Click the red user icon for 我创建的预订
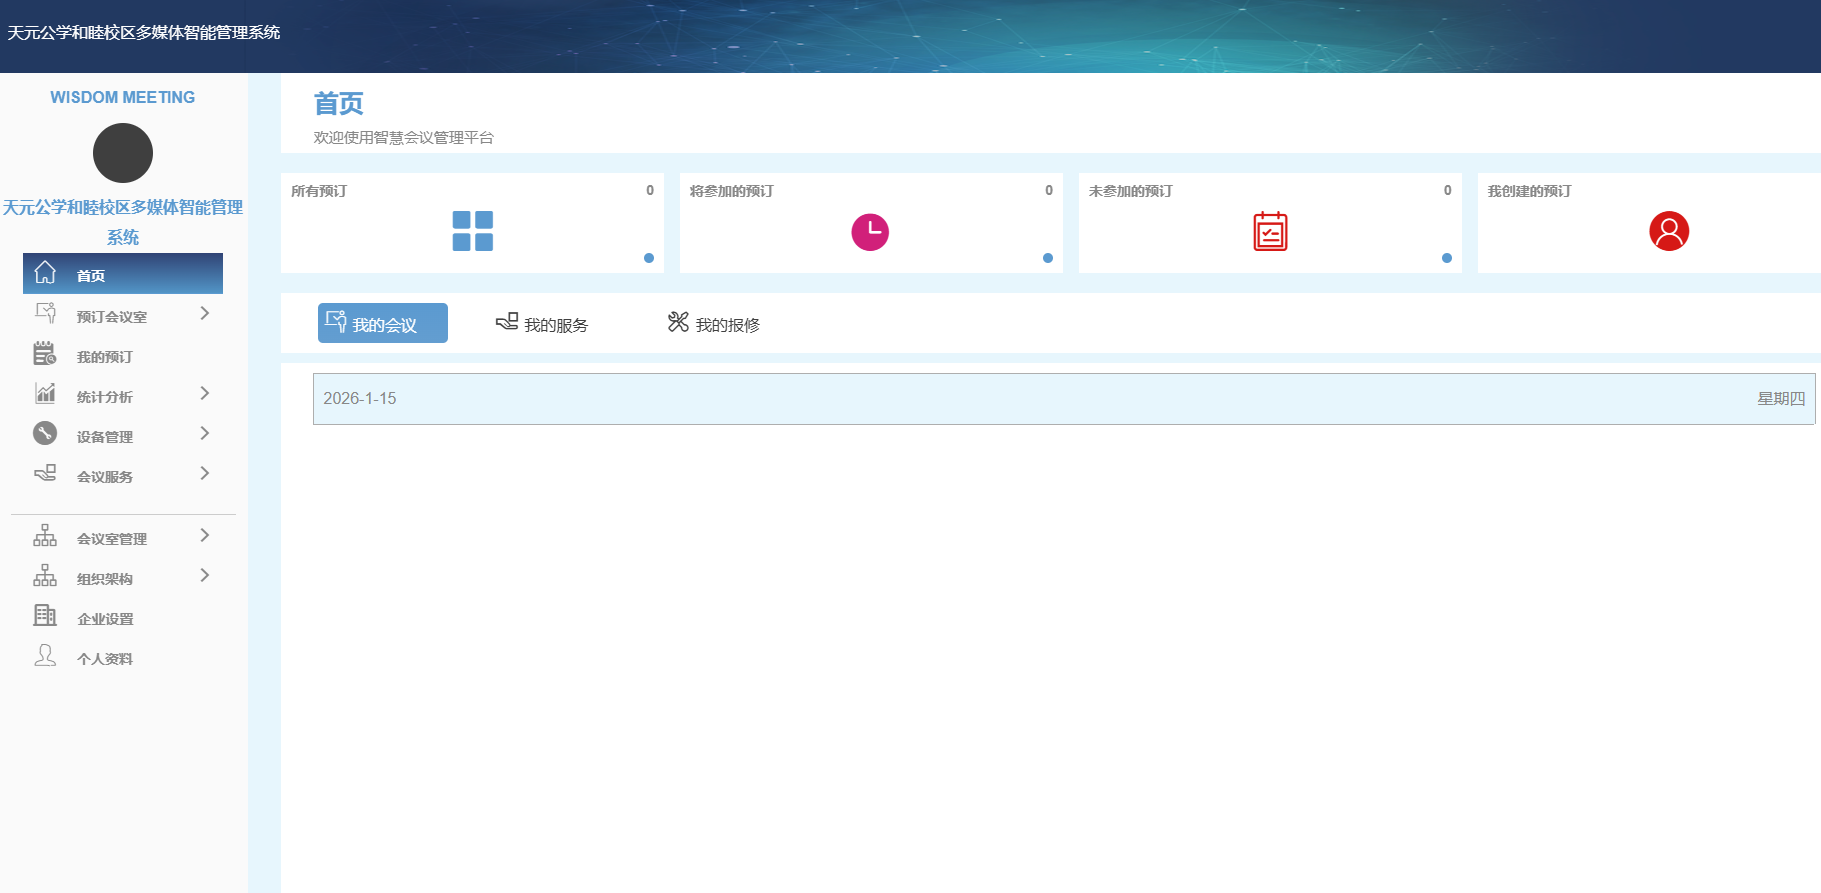 (1669, 231)
